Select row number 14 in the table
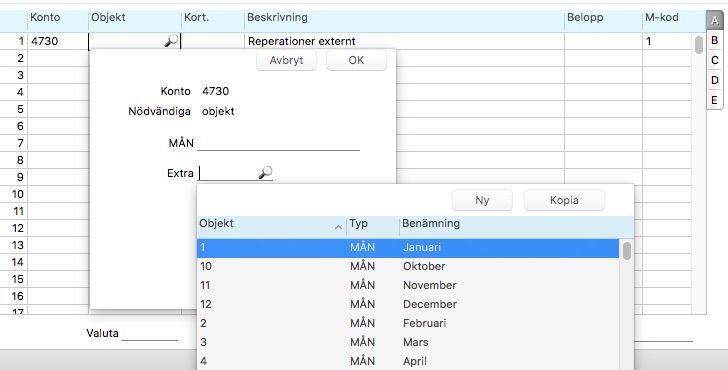728x370 pixels. pyautogui.click(x=14, y=262)
